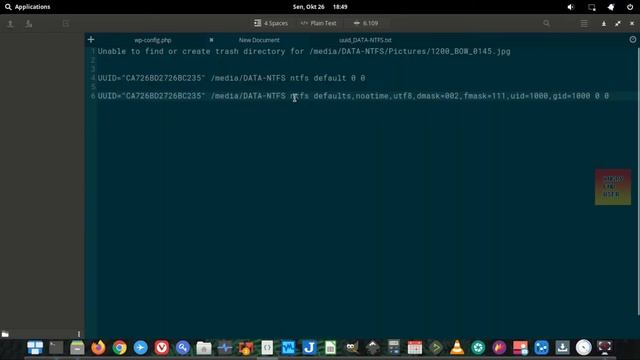
Task: Launch Google Chrome from dock
Action: pos(120,348)
